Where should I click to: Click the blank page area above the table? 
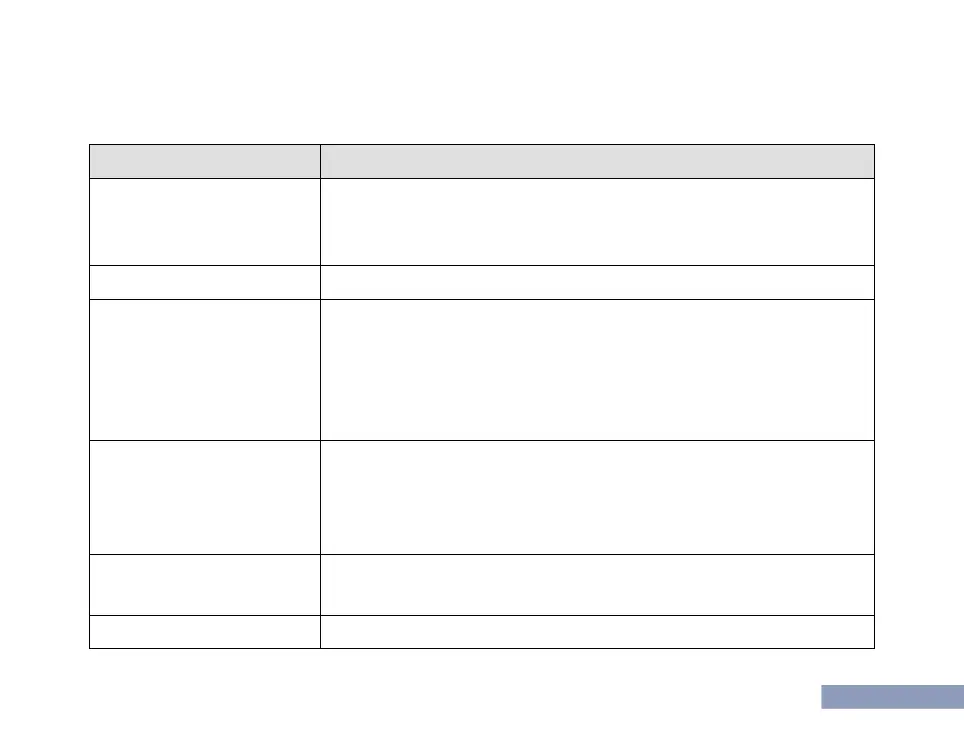point(482,72)
